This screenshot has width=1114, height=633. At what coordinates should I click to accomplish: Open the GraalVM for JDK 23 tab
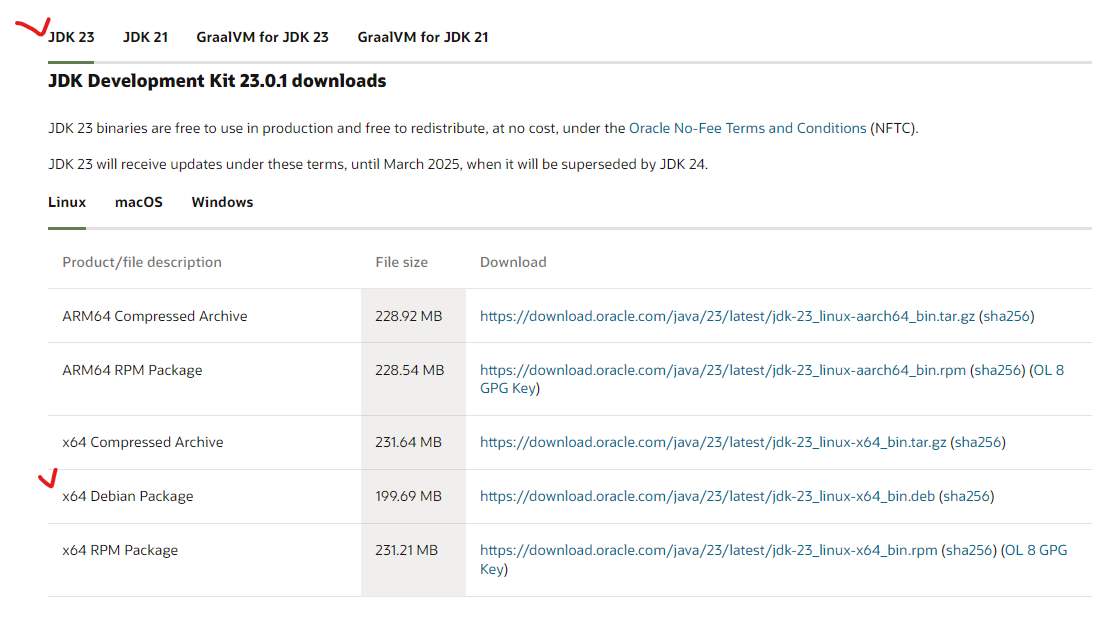(x=262, y=37)
